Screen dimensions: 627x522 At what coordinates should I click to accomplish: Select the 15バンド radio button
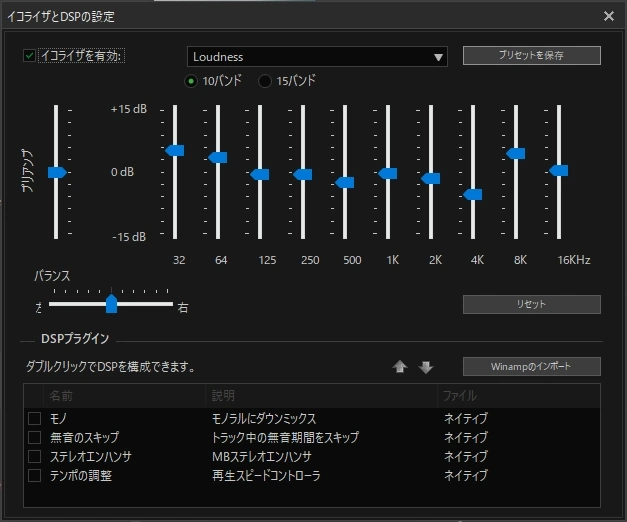[265, 81]
